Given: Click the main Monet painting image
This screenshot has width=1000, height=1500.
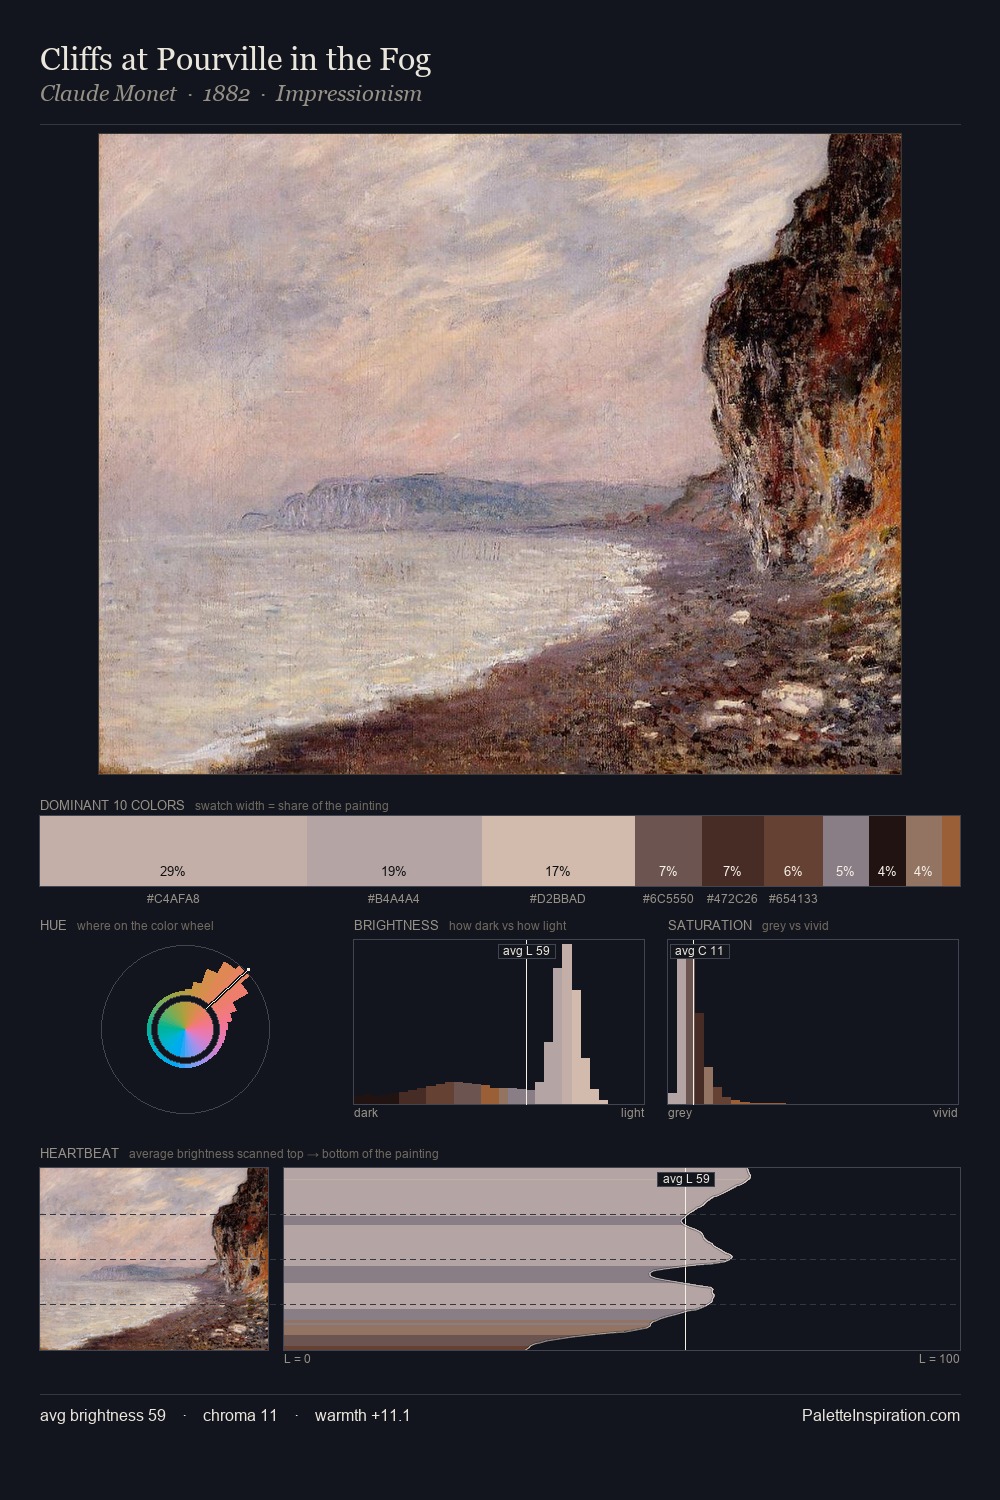Looking at the screenshot, I should pos(500,454).
